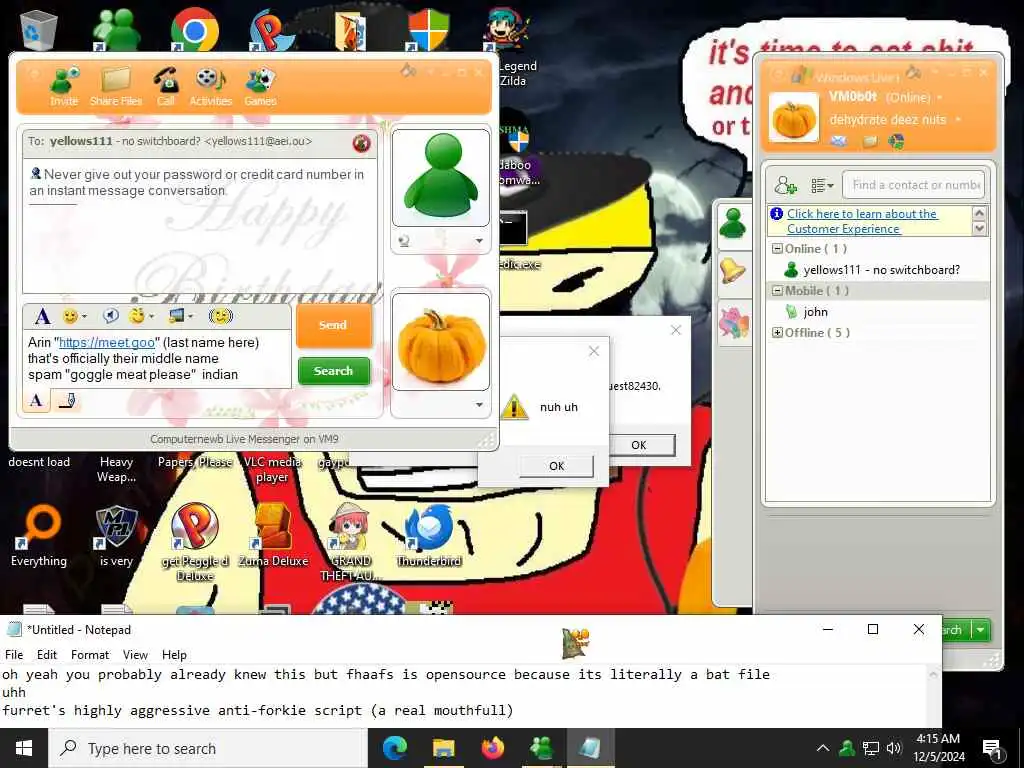1024x768 pixels.
Task: Open the https://meet.goo link
Action: [x=107, y=342]
